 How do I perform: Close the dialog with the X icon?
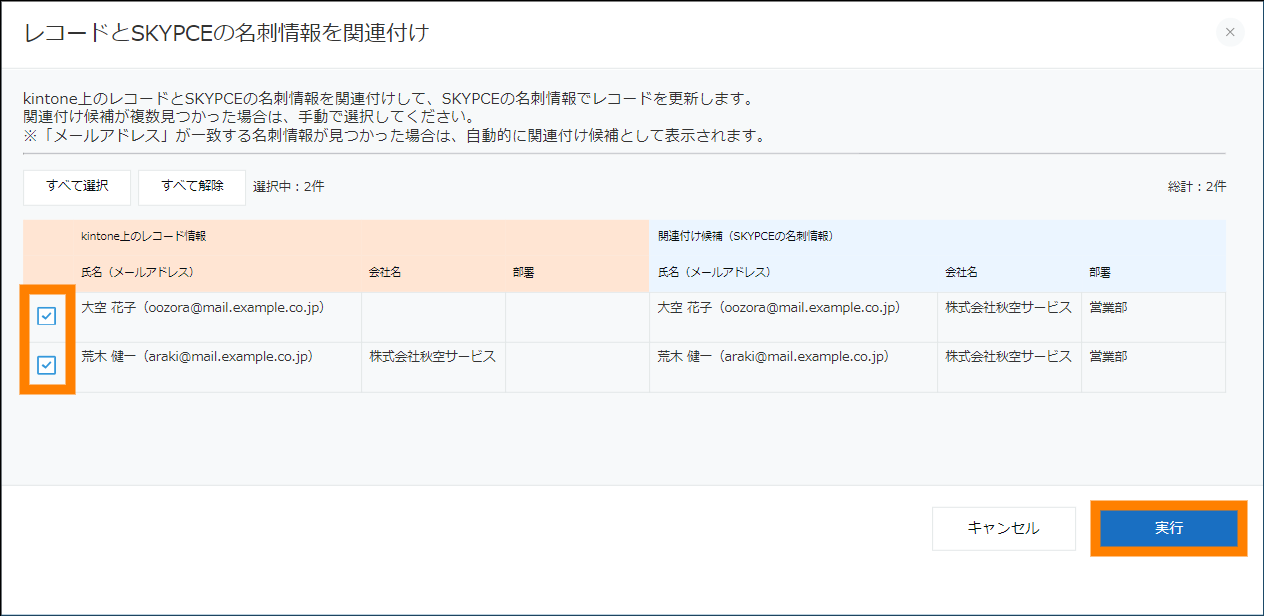point(1230,32)
